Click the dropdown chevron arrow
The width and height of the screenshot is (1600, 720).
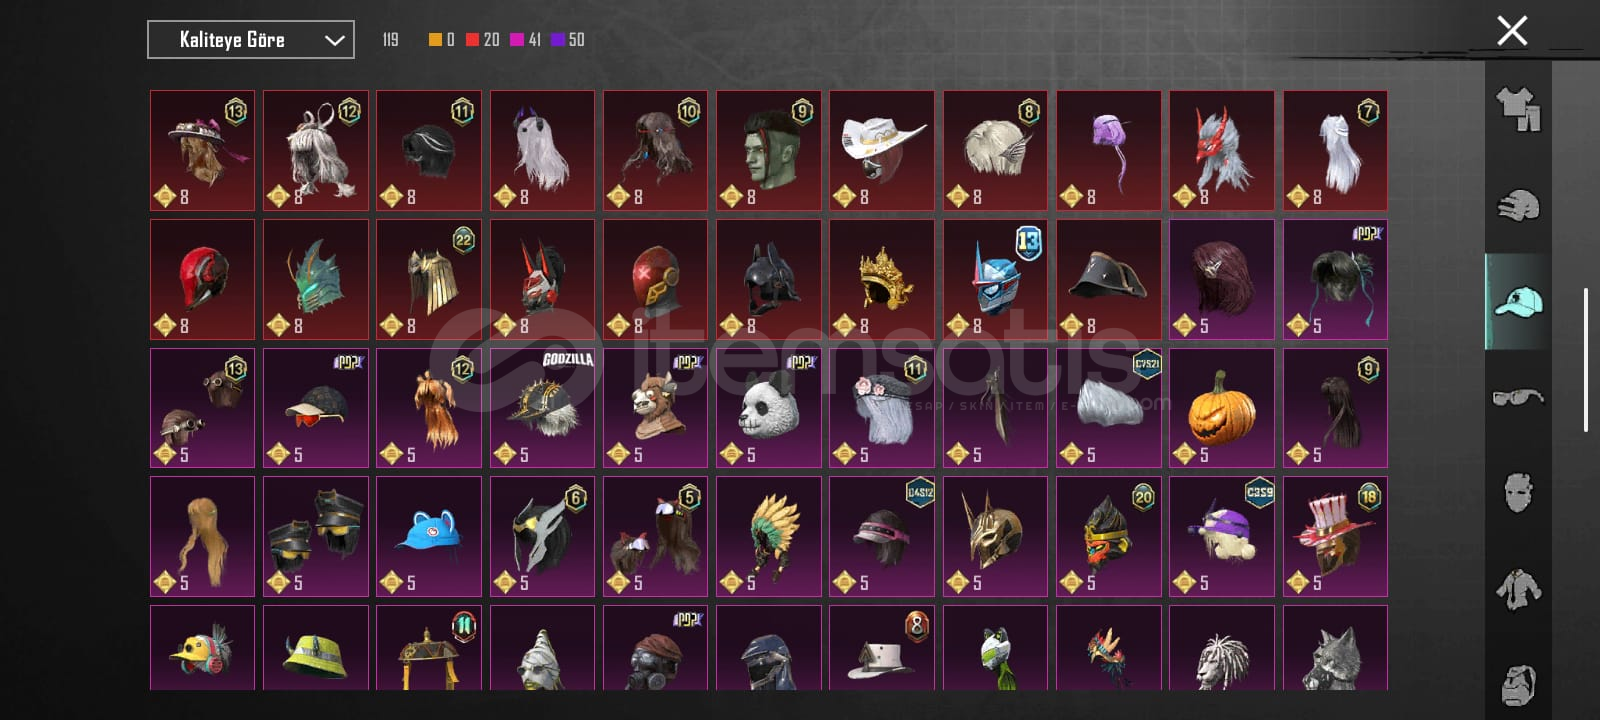point(334,41)
